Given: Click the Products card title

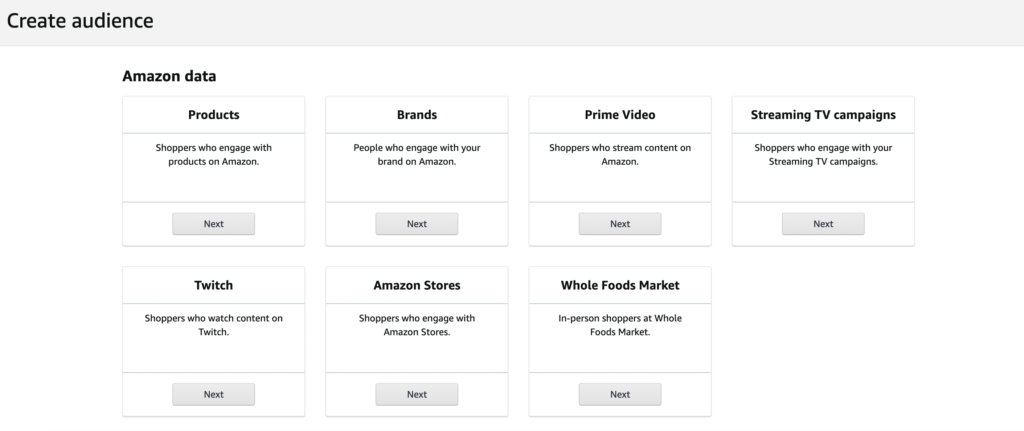Looking at the screenshot, I should point(213,115).
